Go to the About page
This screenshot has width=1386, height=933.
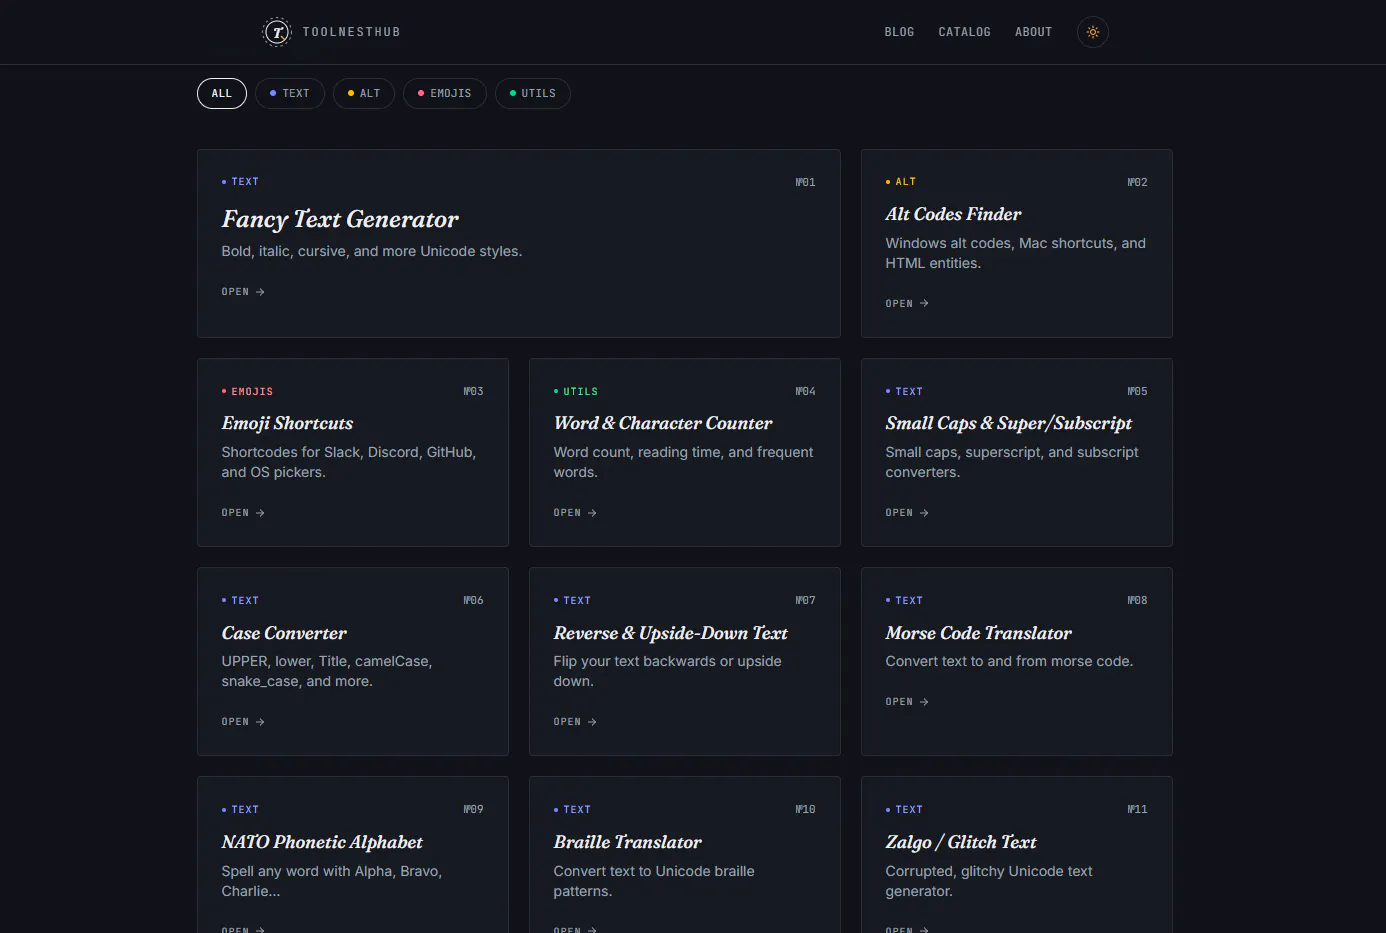(x=1033, y=32)
